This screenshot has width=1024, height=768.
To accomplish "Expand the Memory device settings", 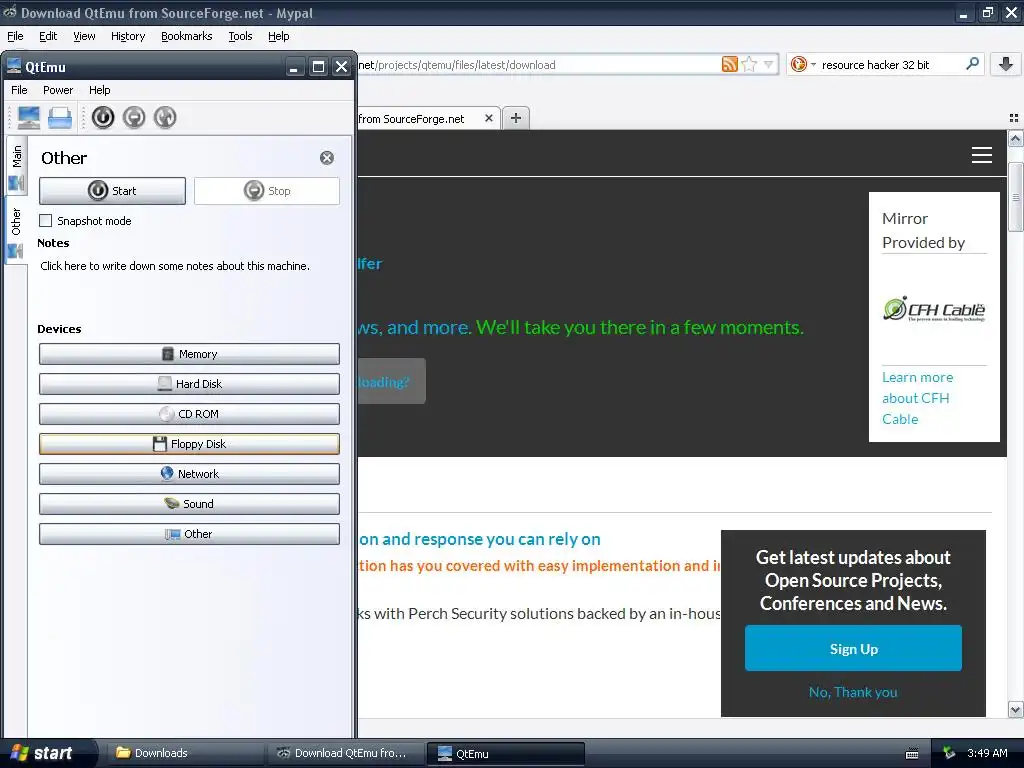I will (x=189, y=354).
